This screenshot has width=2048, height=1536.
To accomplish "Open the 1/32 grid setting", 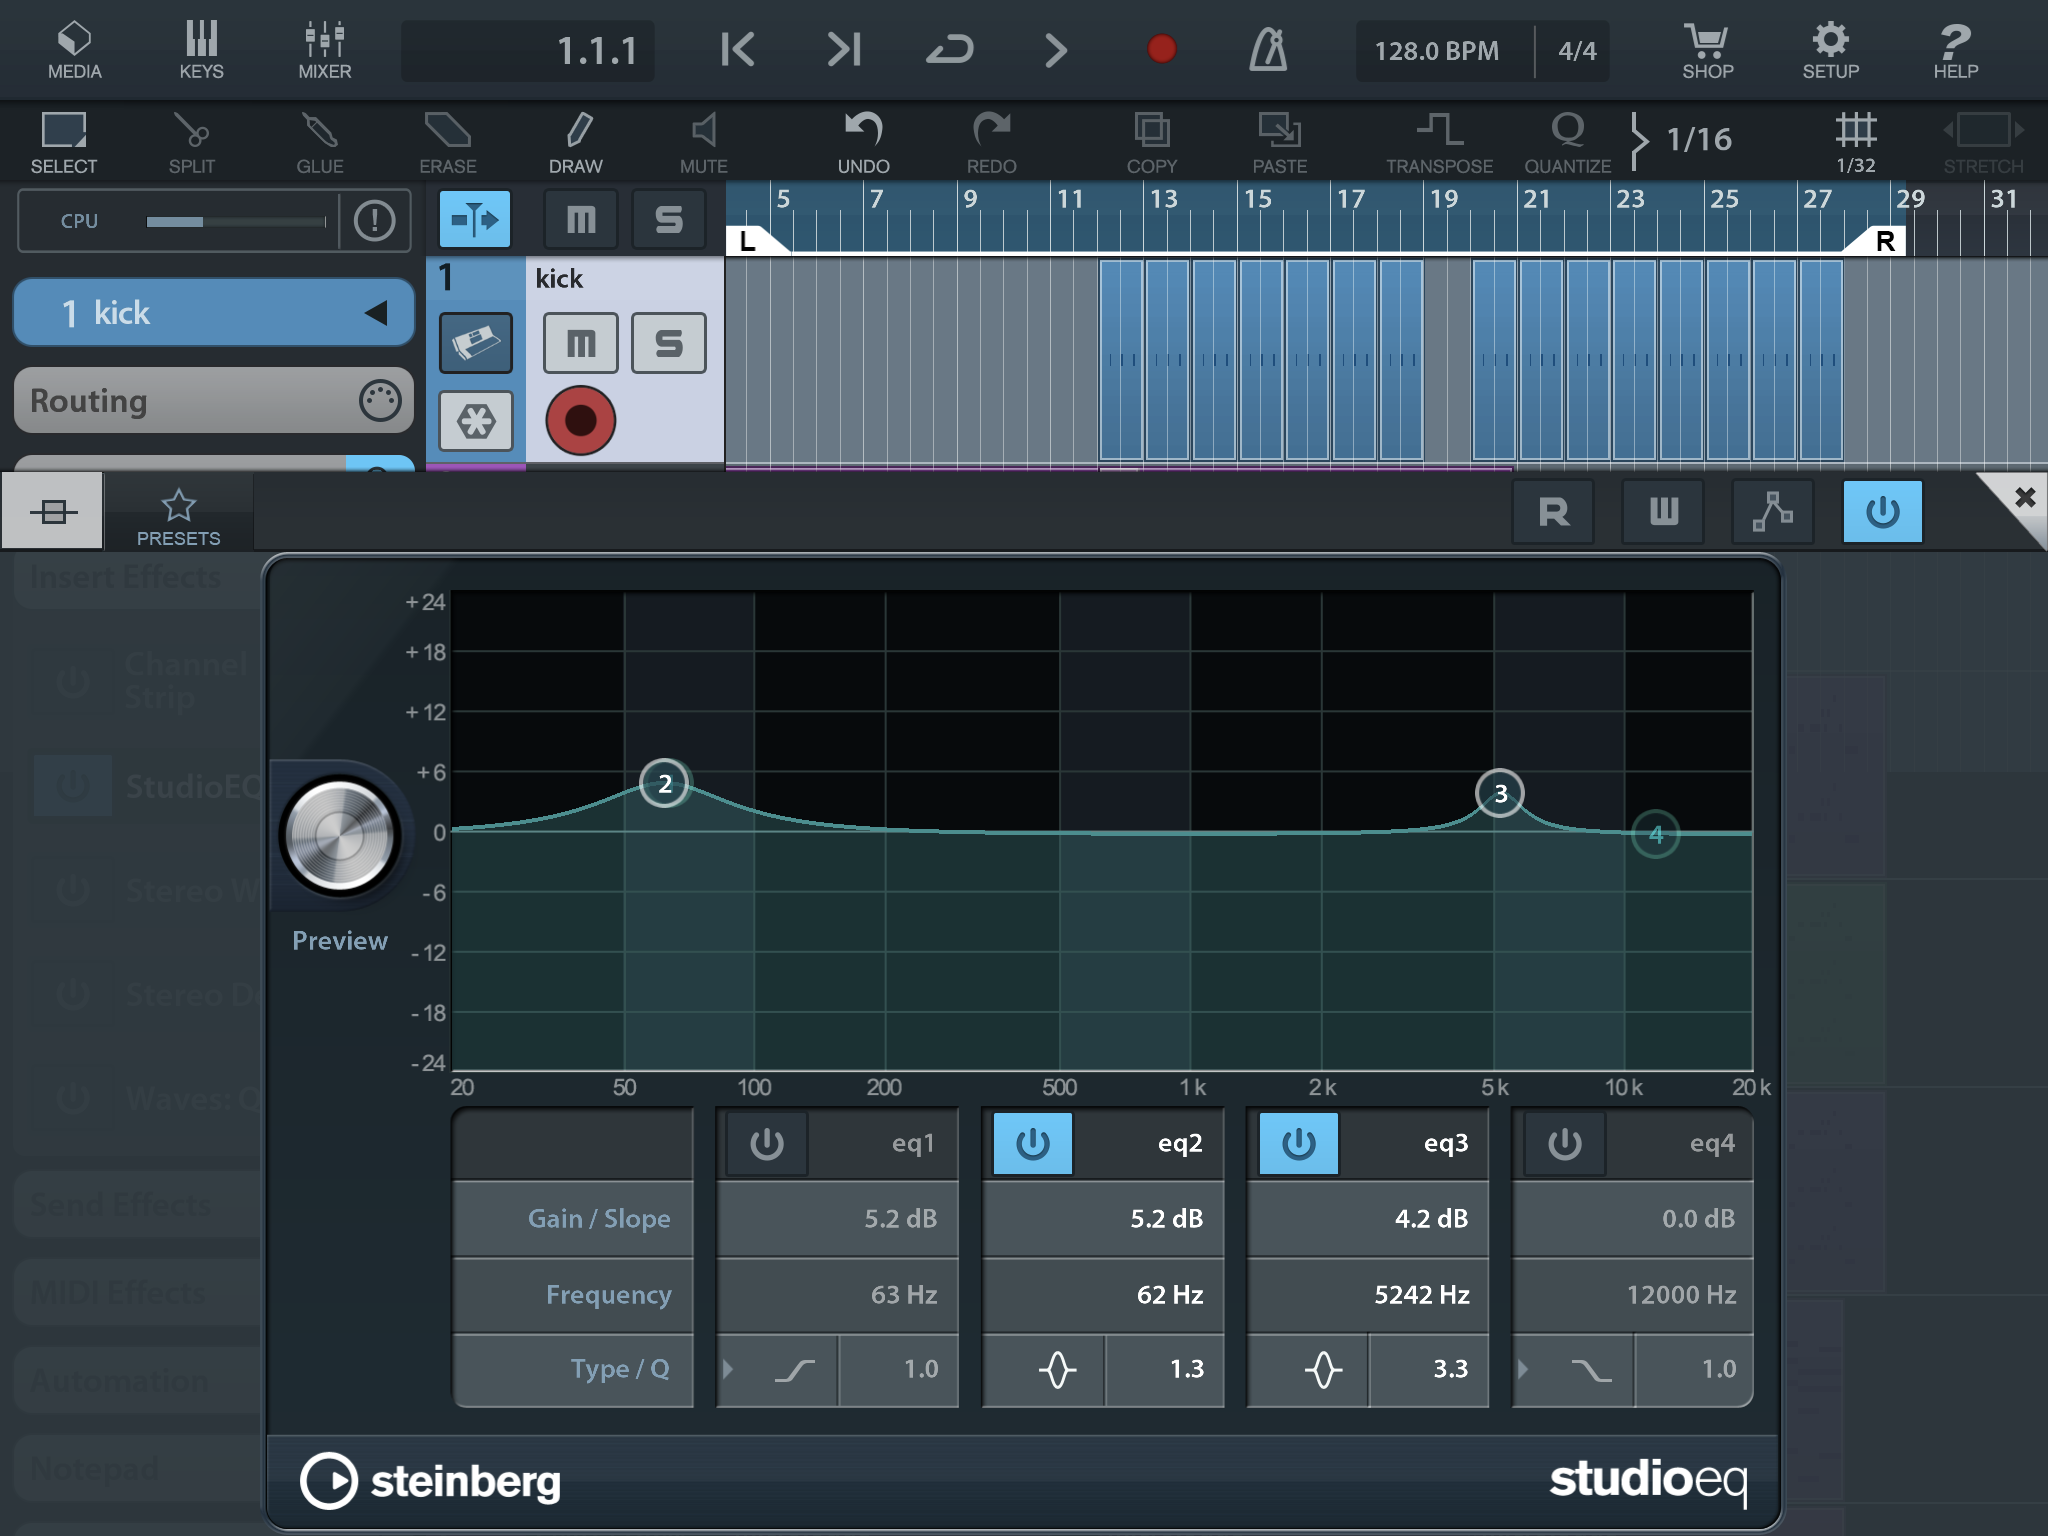I will tap(1856, 142).
